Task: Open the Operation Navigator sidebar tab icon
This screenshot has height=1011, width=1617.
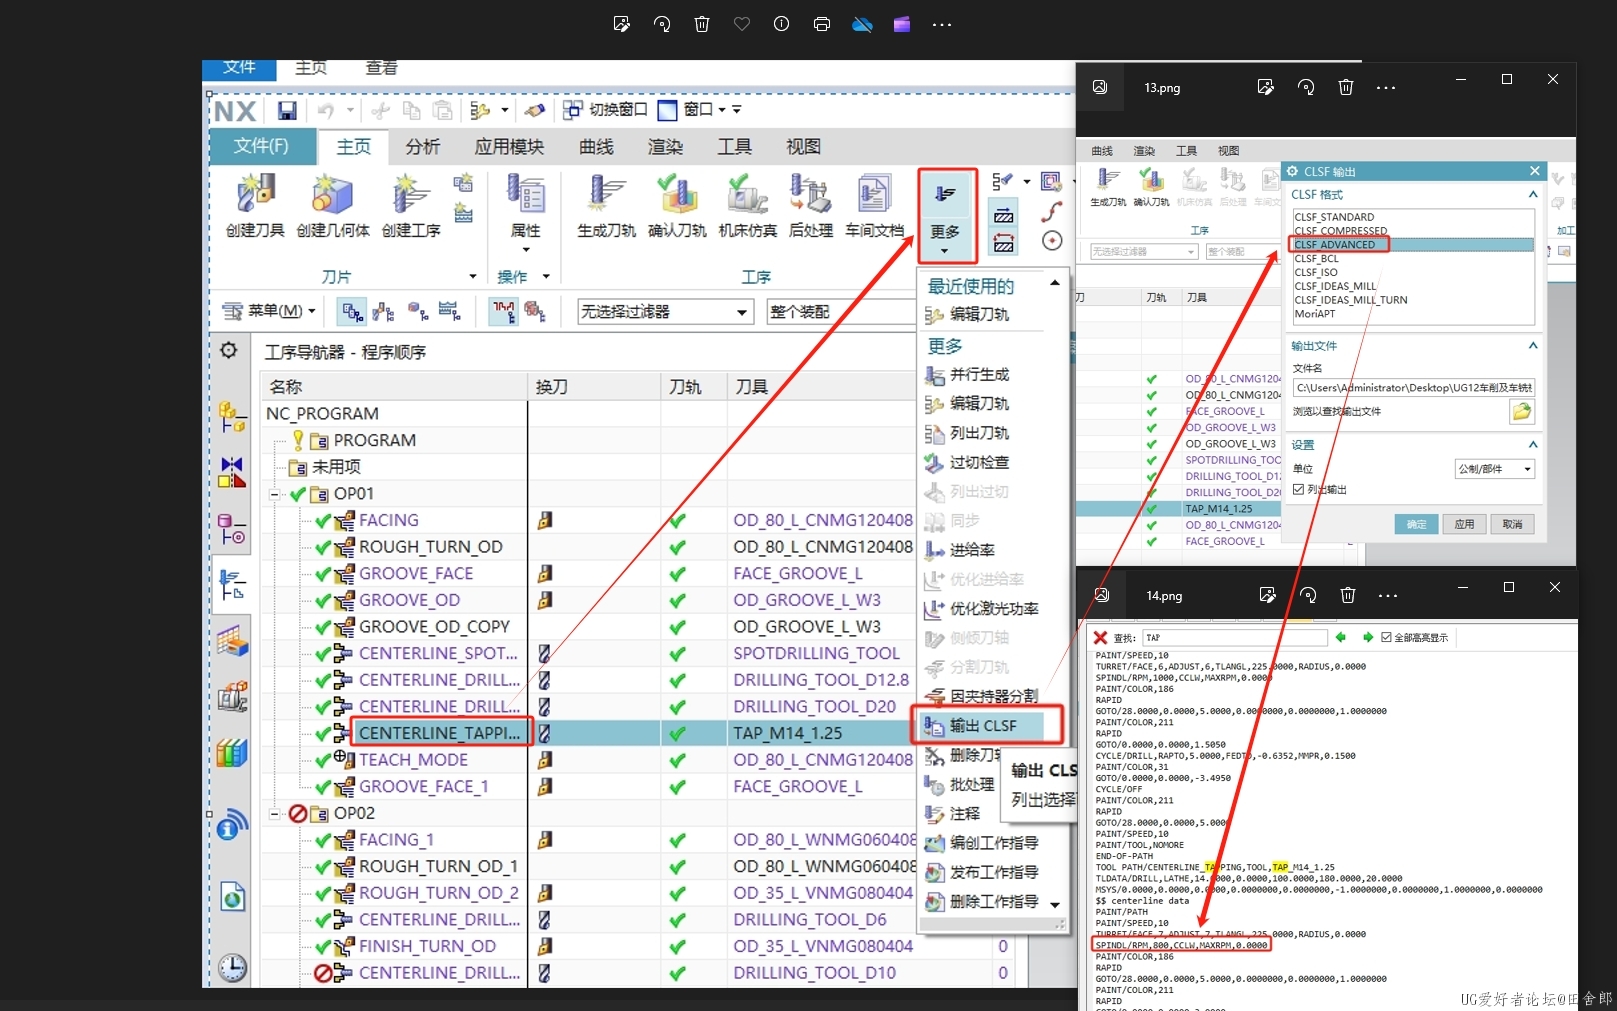Action: 232,584
